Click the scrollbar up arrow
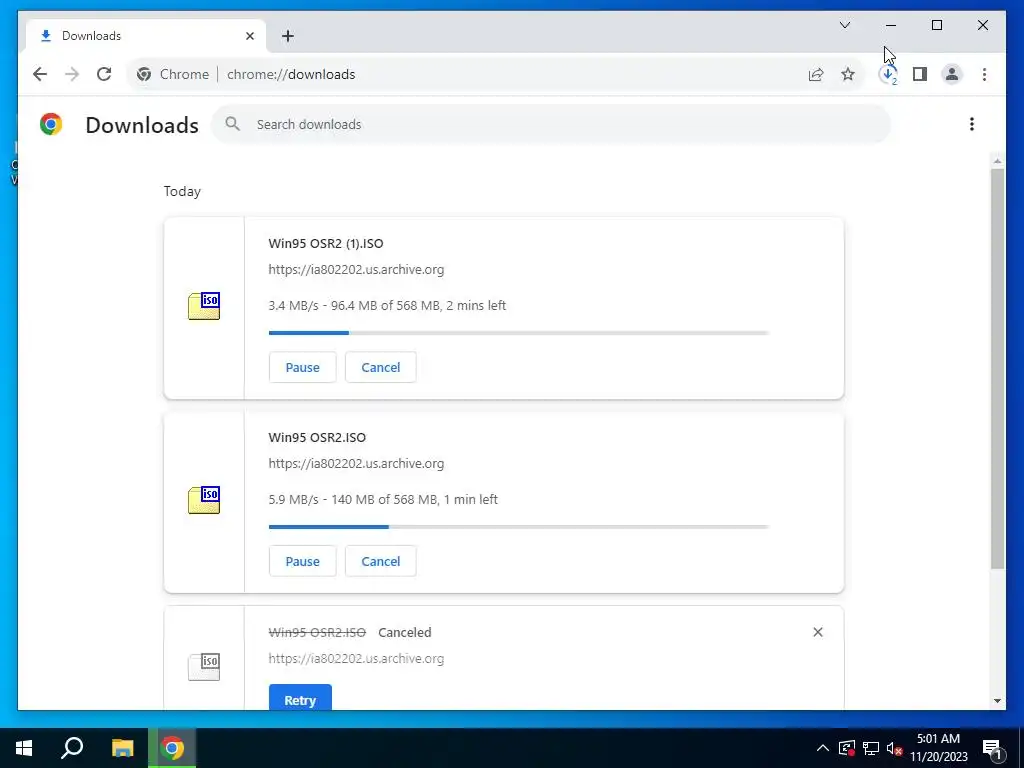Screen dimensions: 1024x768 (997, 161)
